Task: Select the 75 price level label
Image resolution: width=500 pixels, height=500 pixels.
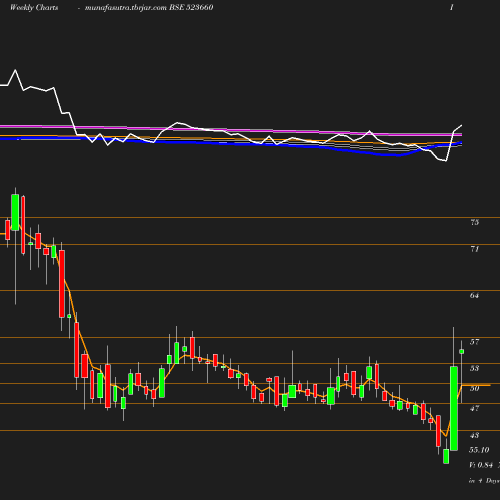Action: pos(475,222)
